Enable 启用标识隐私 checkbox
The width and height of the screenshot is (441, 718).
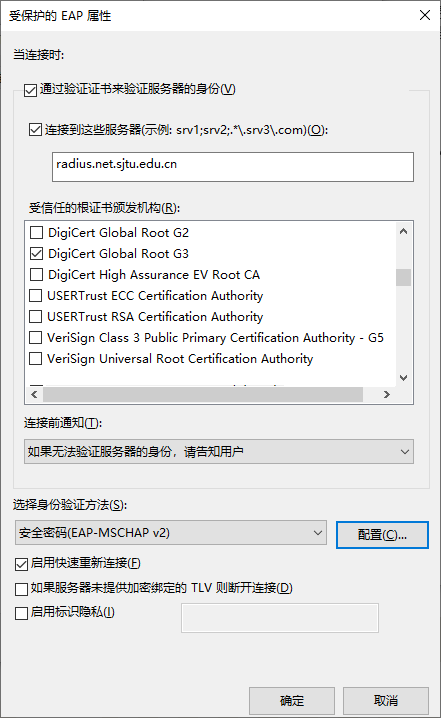pos(22,613)
